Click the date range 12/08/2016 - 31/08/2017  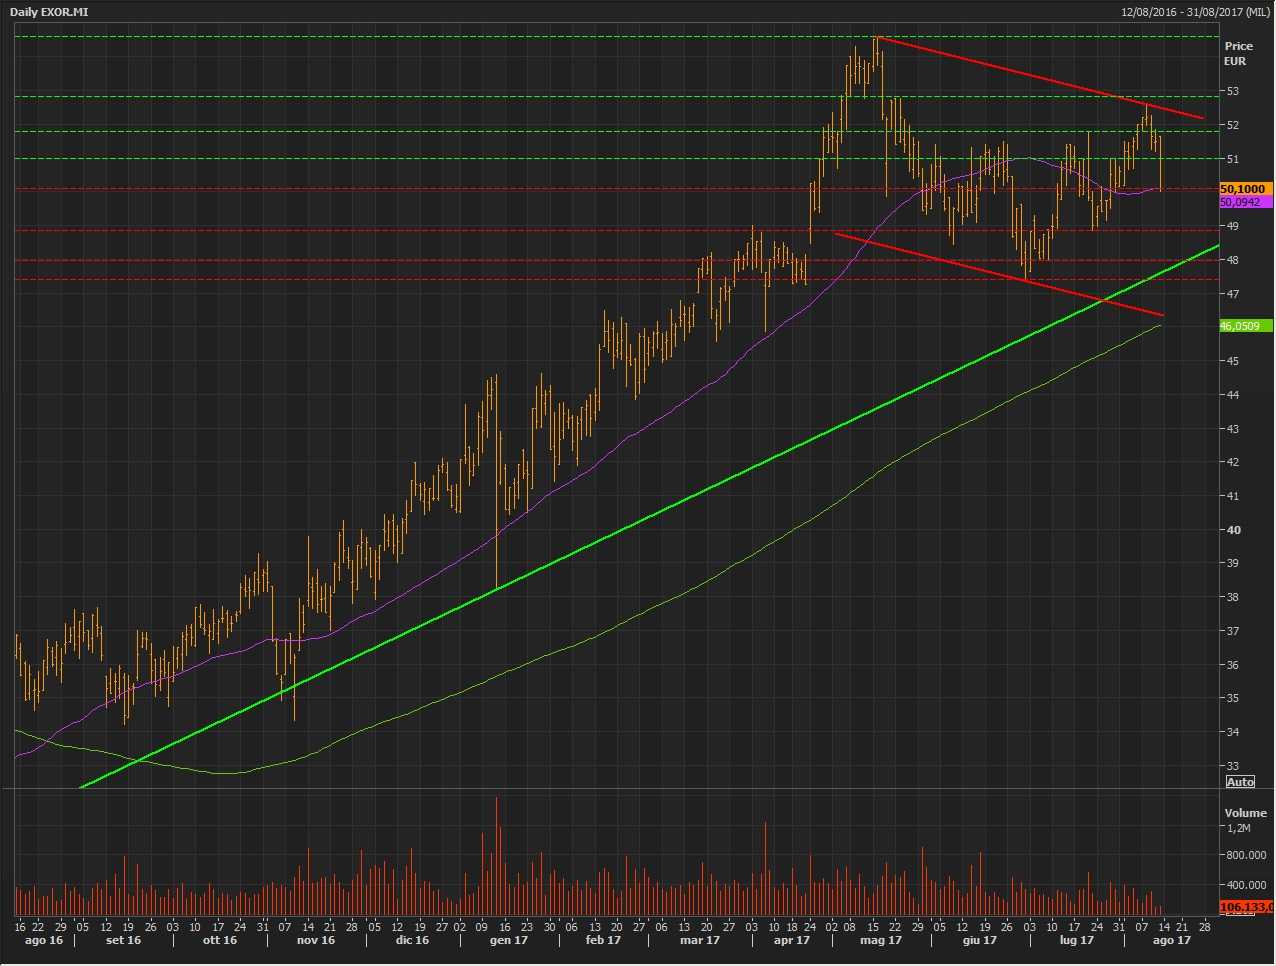click(1195, 12)
